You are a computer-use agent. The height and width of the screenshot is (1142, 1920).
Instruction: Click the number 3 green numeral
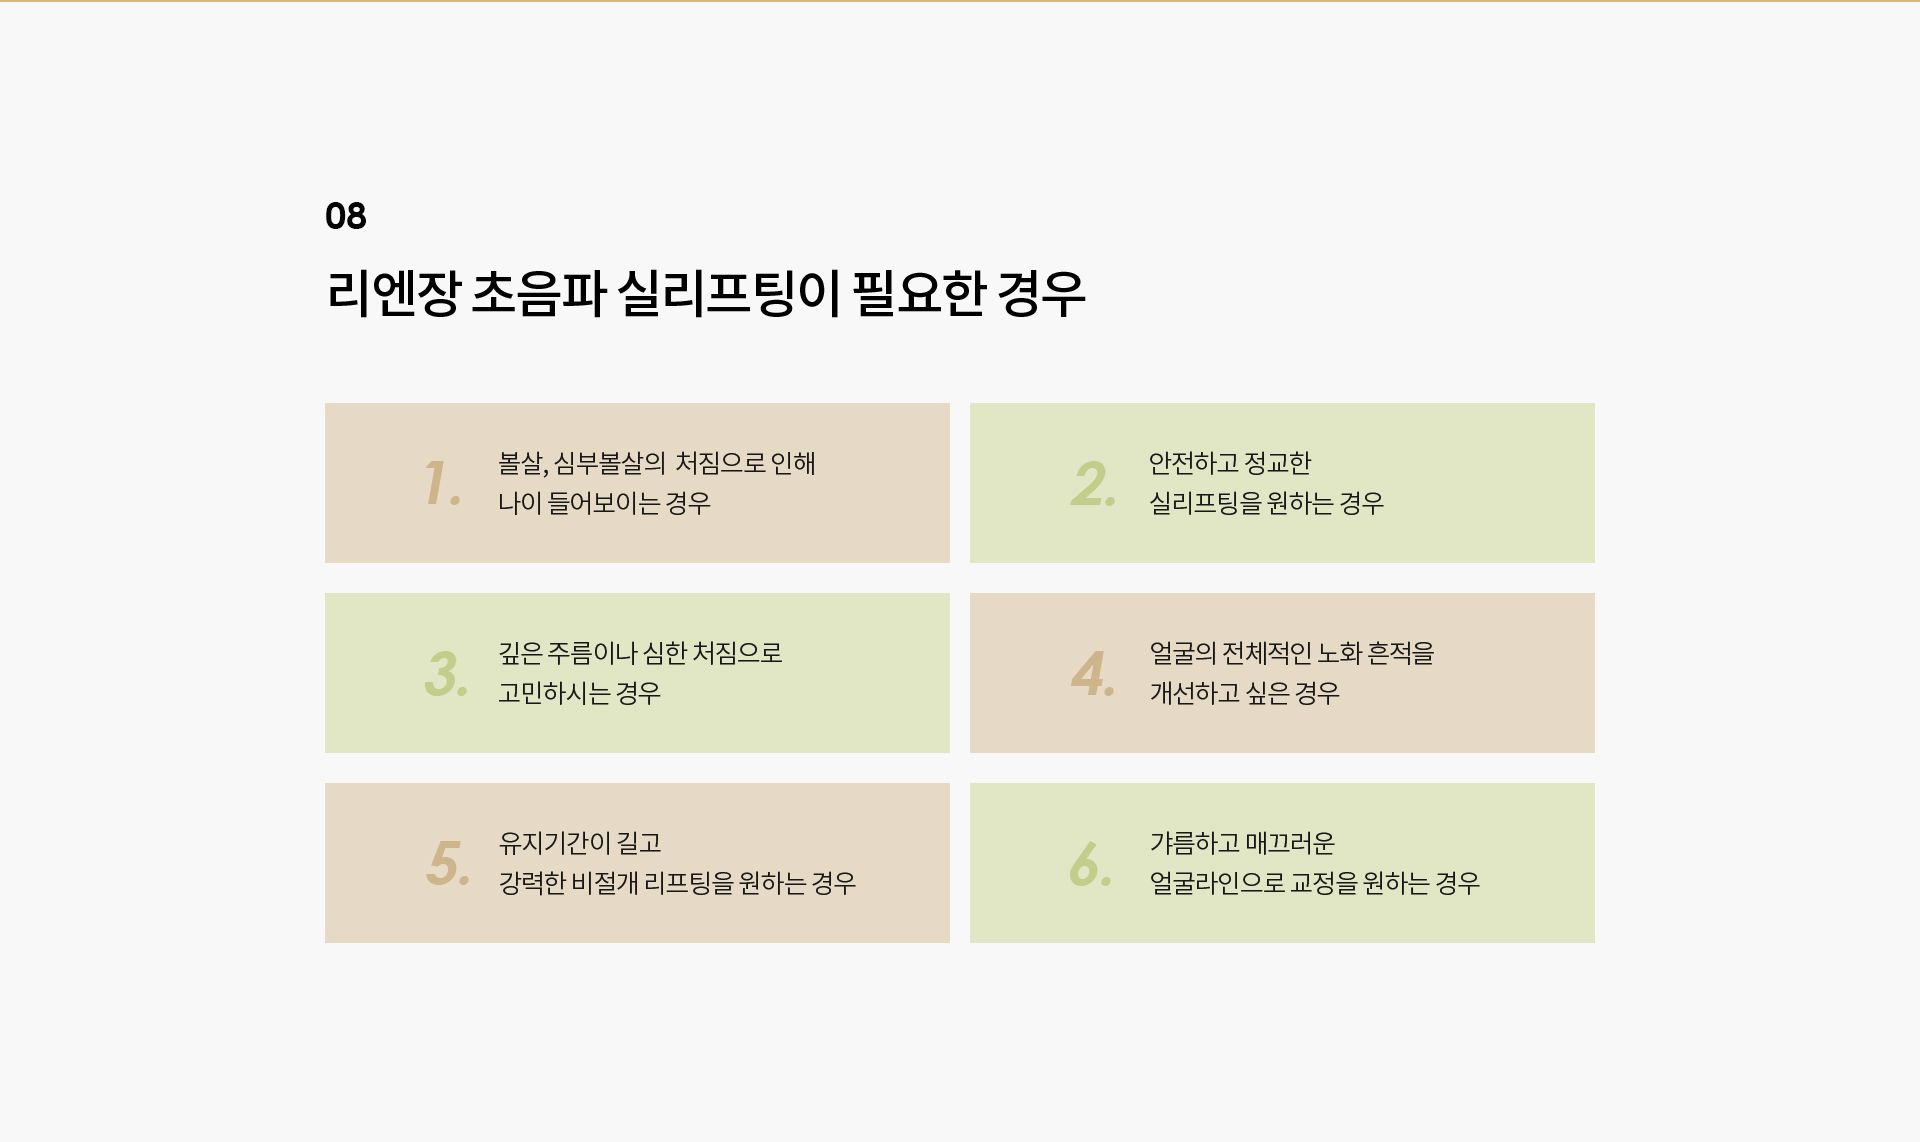[446, 673]
